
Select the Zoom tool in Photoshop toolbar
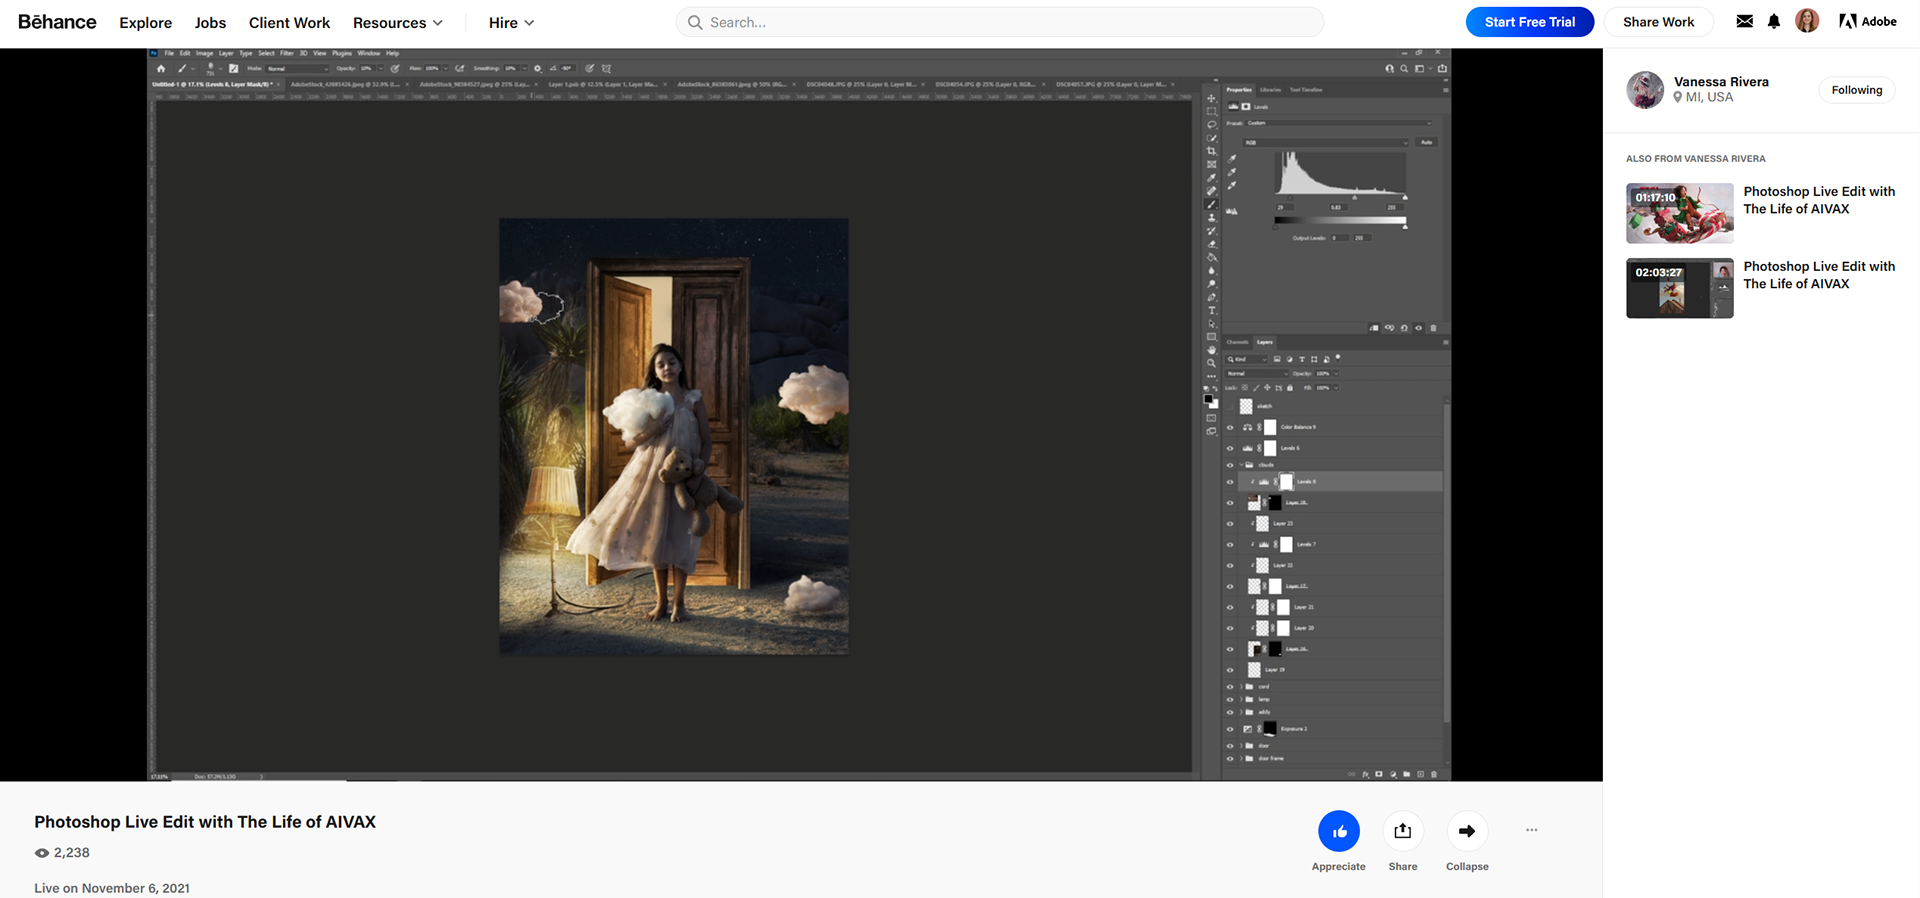(1211, 363)
